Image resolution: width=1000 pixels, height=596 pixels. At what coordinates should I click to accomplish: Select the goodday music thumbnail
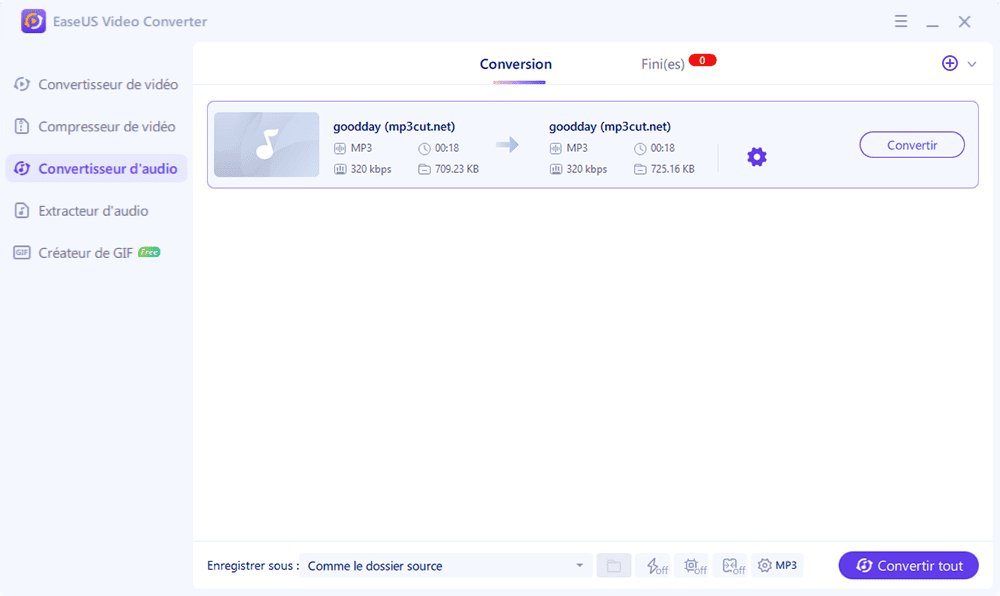pyautogui.click(x=266, y=144)
